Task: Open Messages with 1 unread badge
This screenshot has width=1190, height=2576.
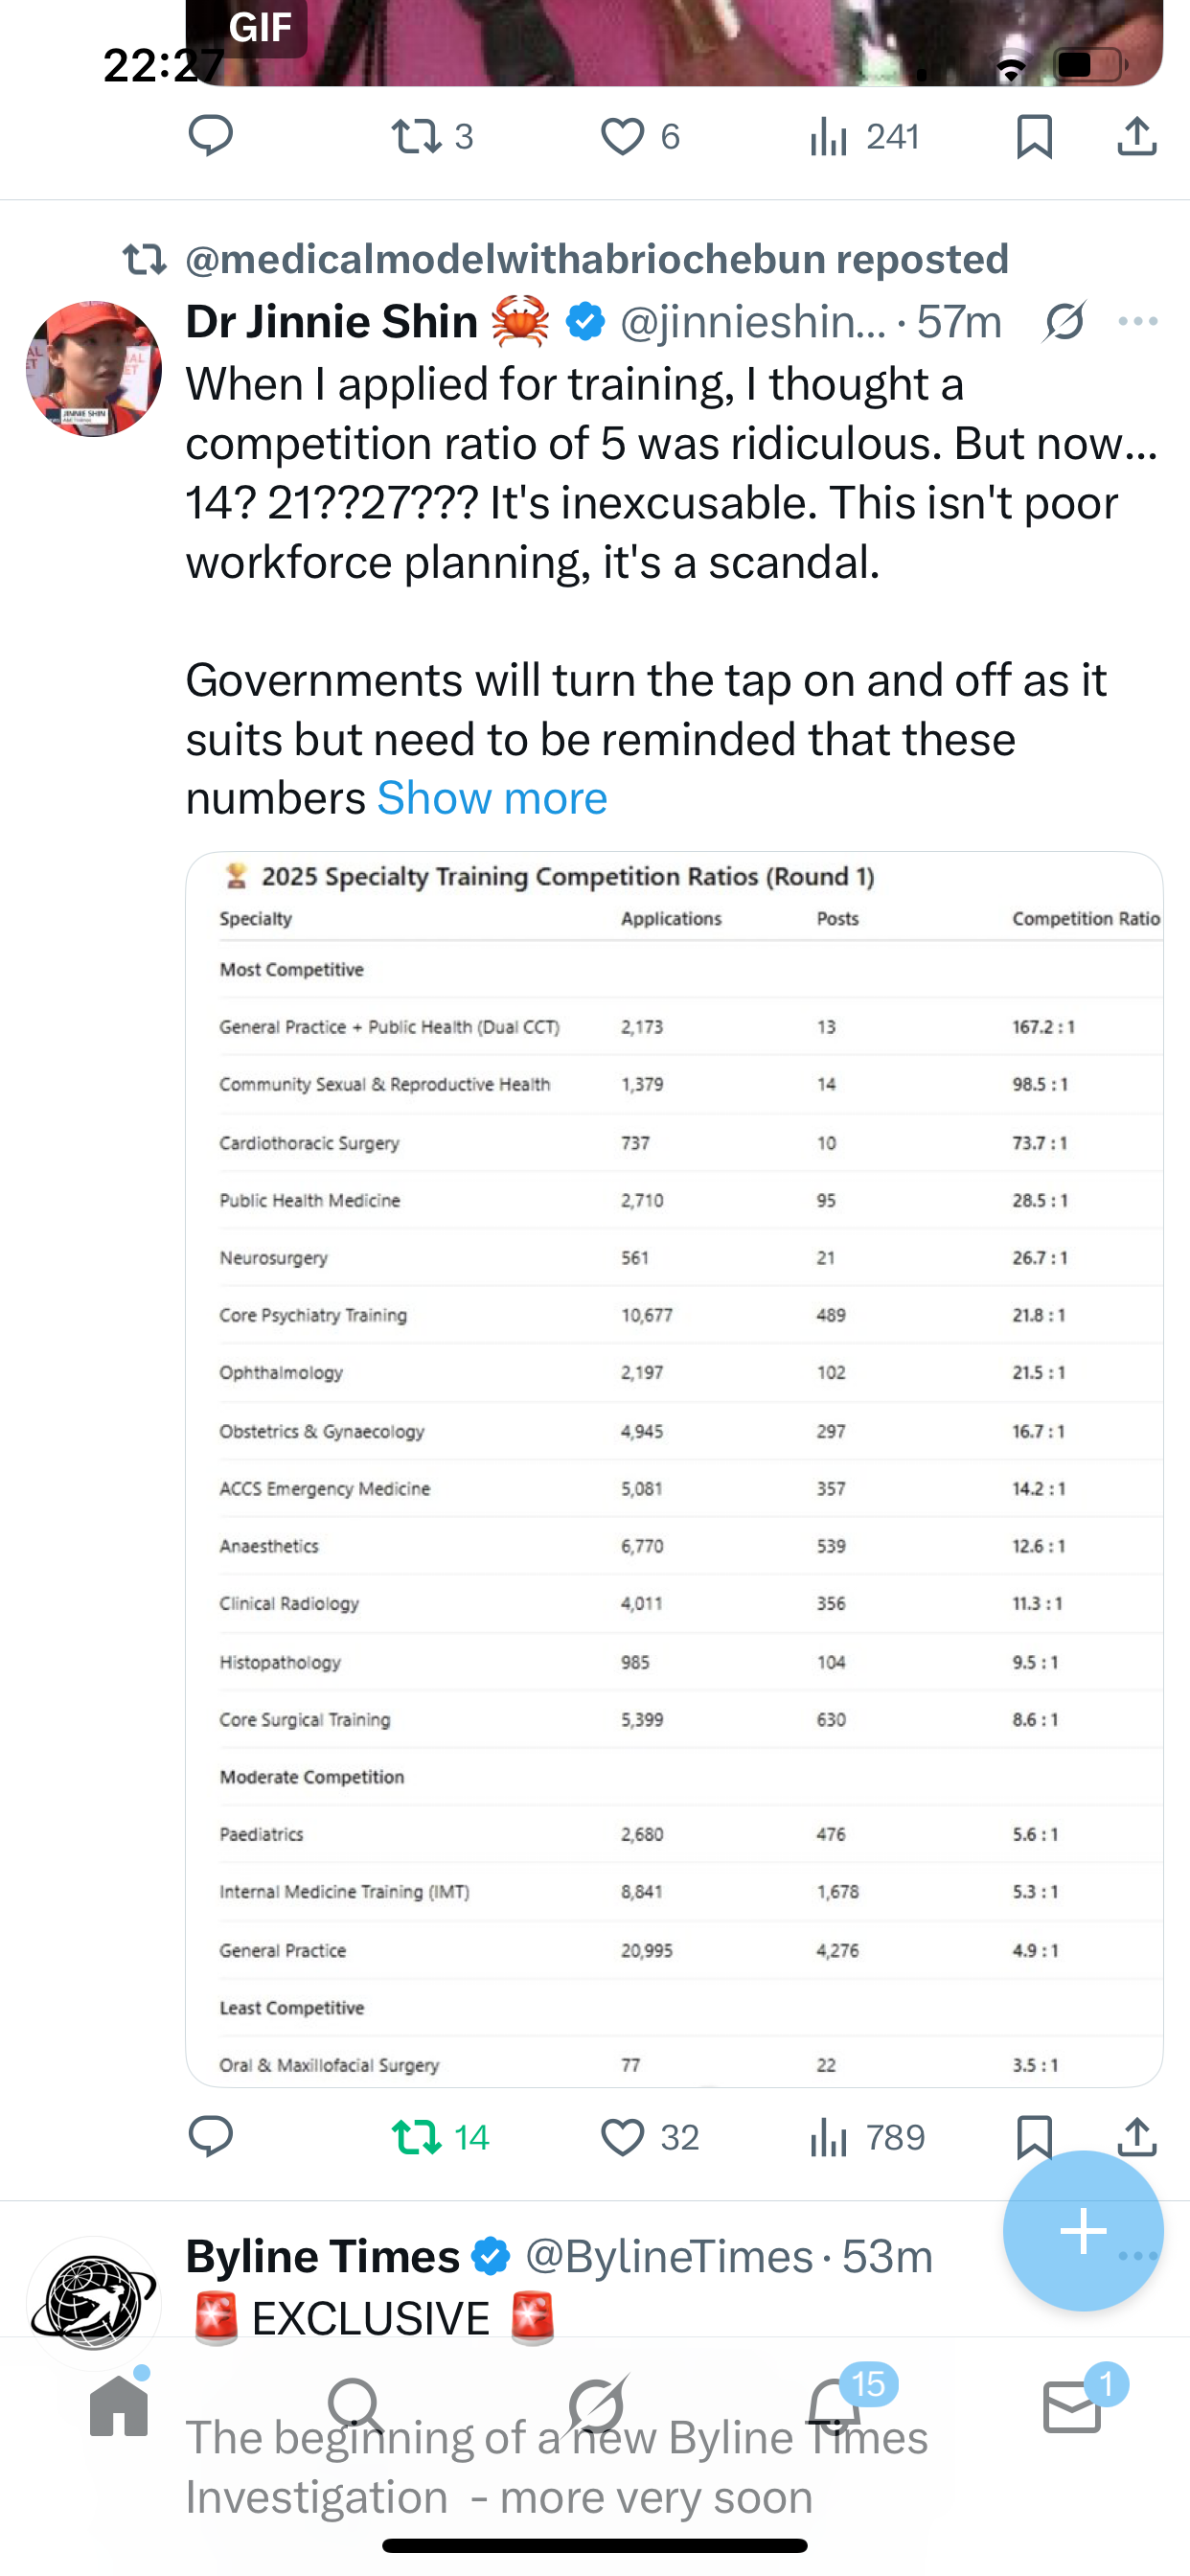Action: click(x=1071, y=2406)
